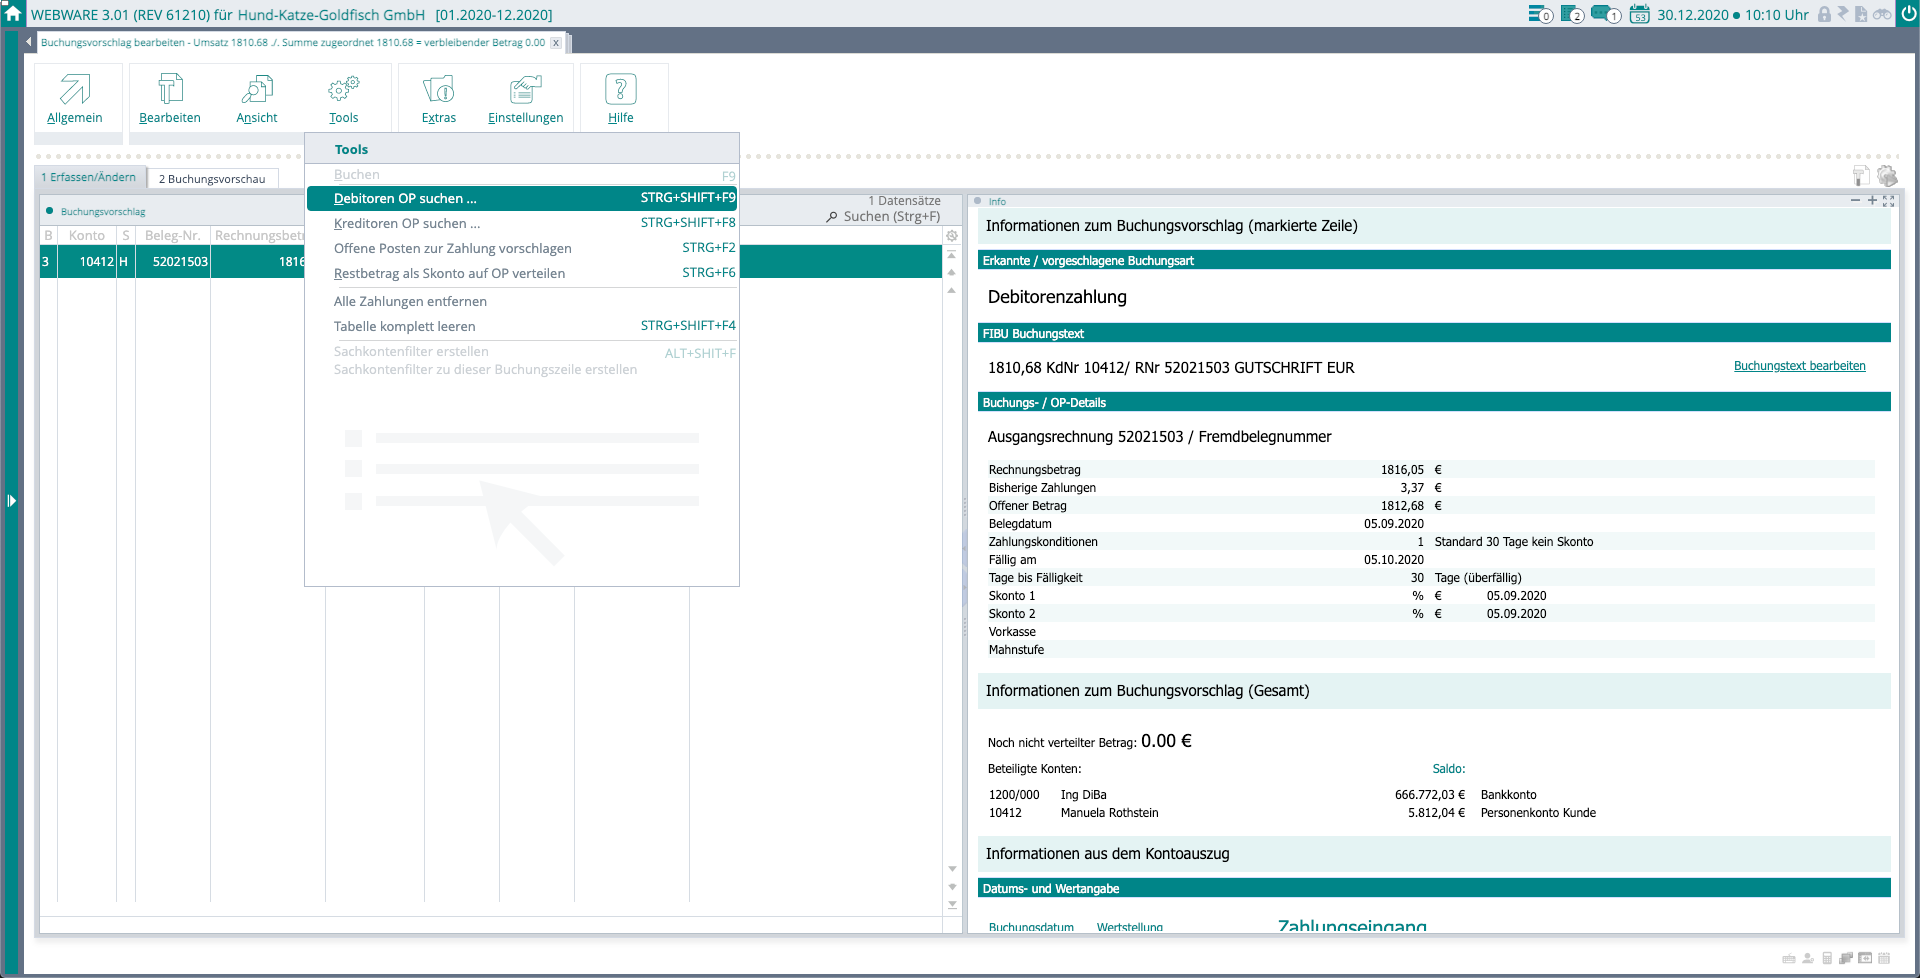The height and width of the screenshot is (978, 1920).
Task: Open the chat messages icon with badge
Action: (x=1603, y=14)
